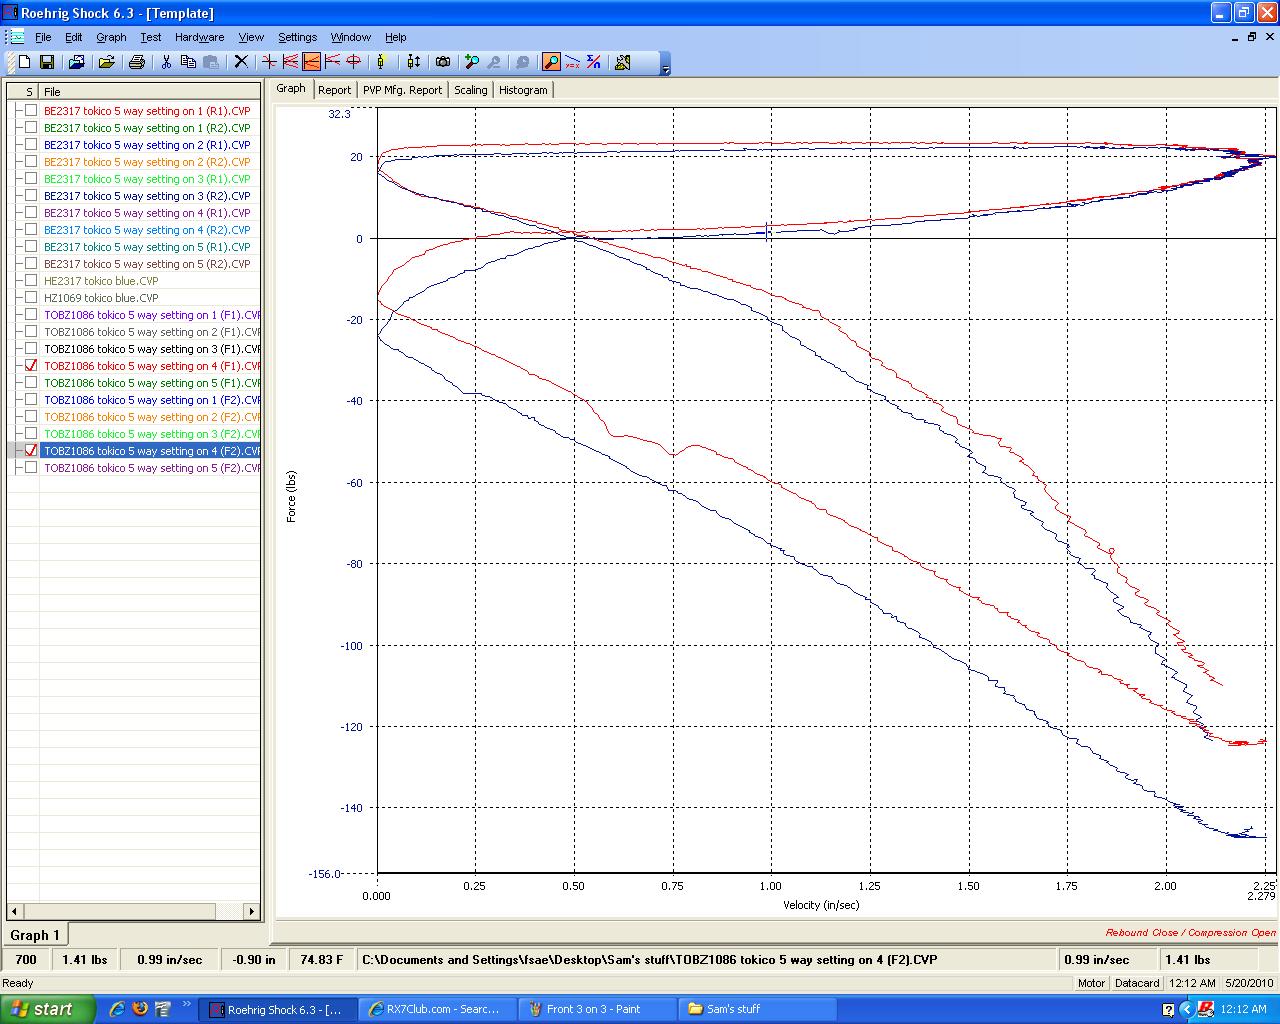Open the Graph menu in menu bar
The width and height of the screenshot is (1280, 1024).
point(111,37)
